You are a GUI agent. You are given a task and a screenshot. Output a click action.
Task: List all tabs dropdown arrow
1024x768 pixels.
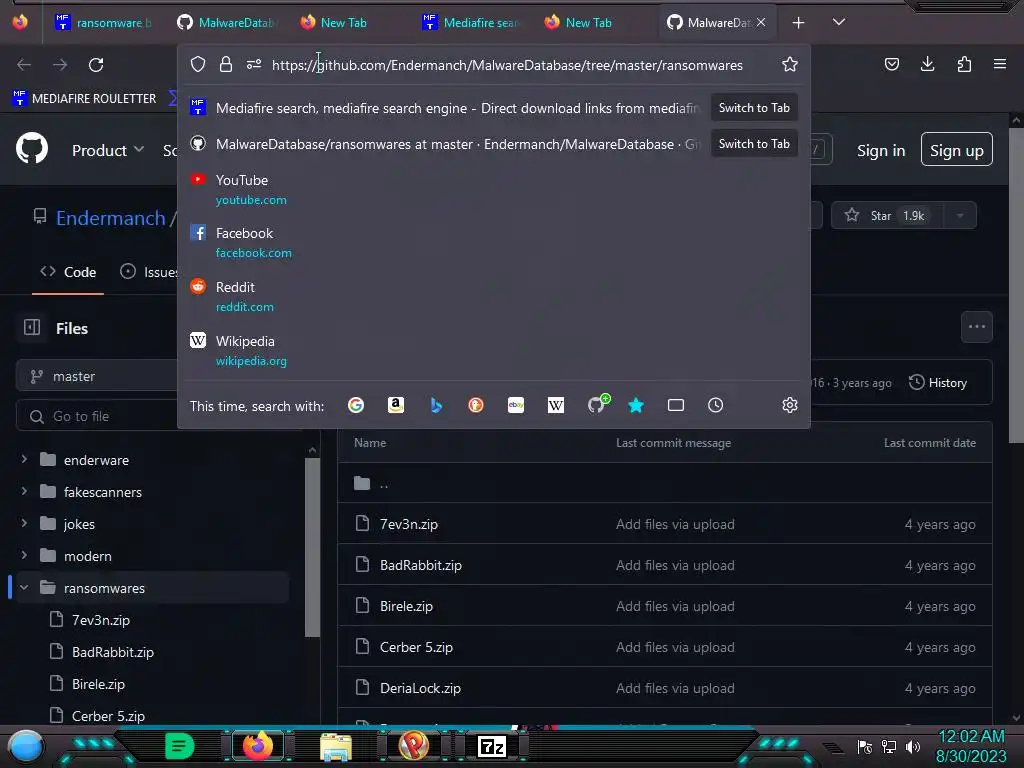tap(839, 22)
